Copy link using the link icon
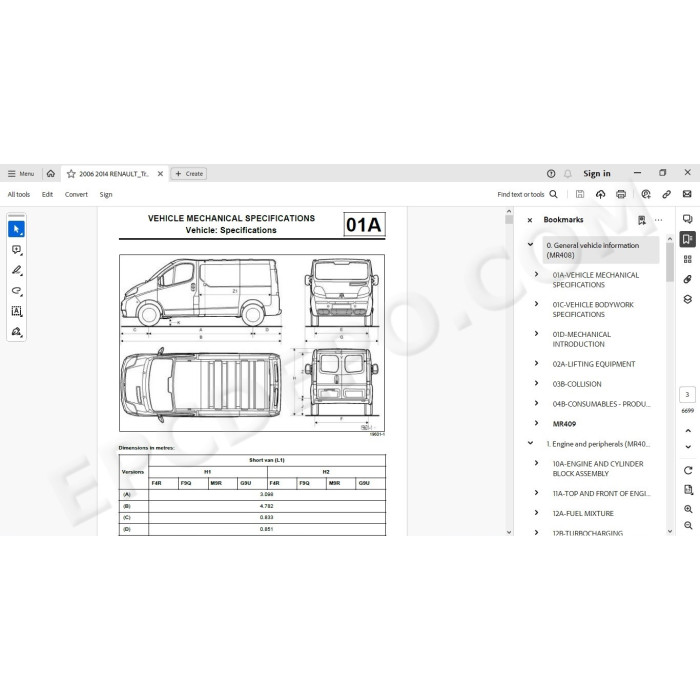The image size is (700, 700). tap(667, 194)
